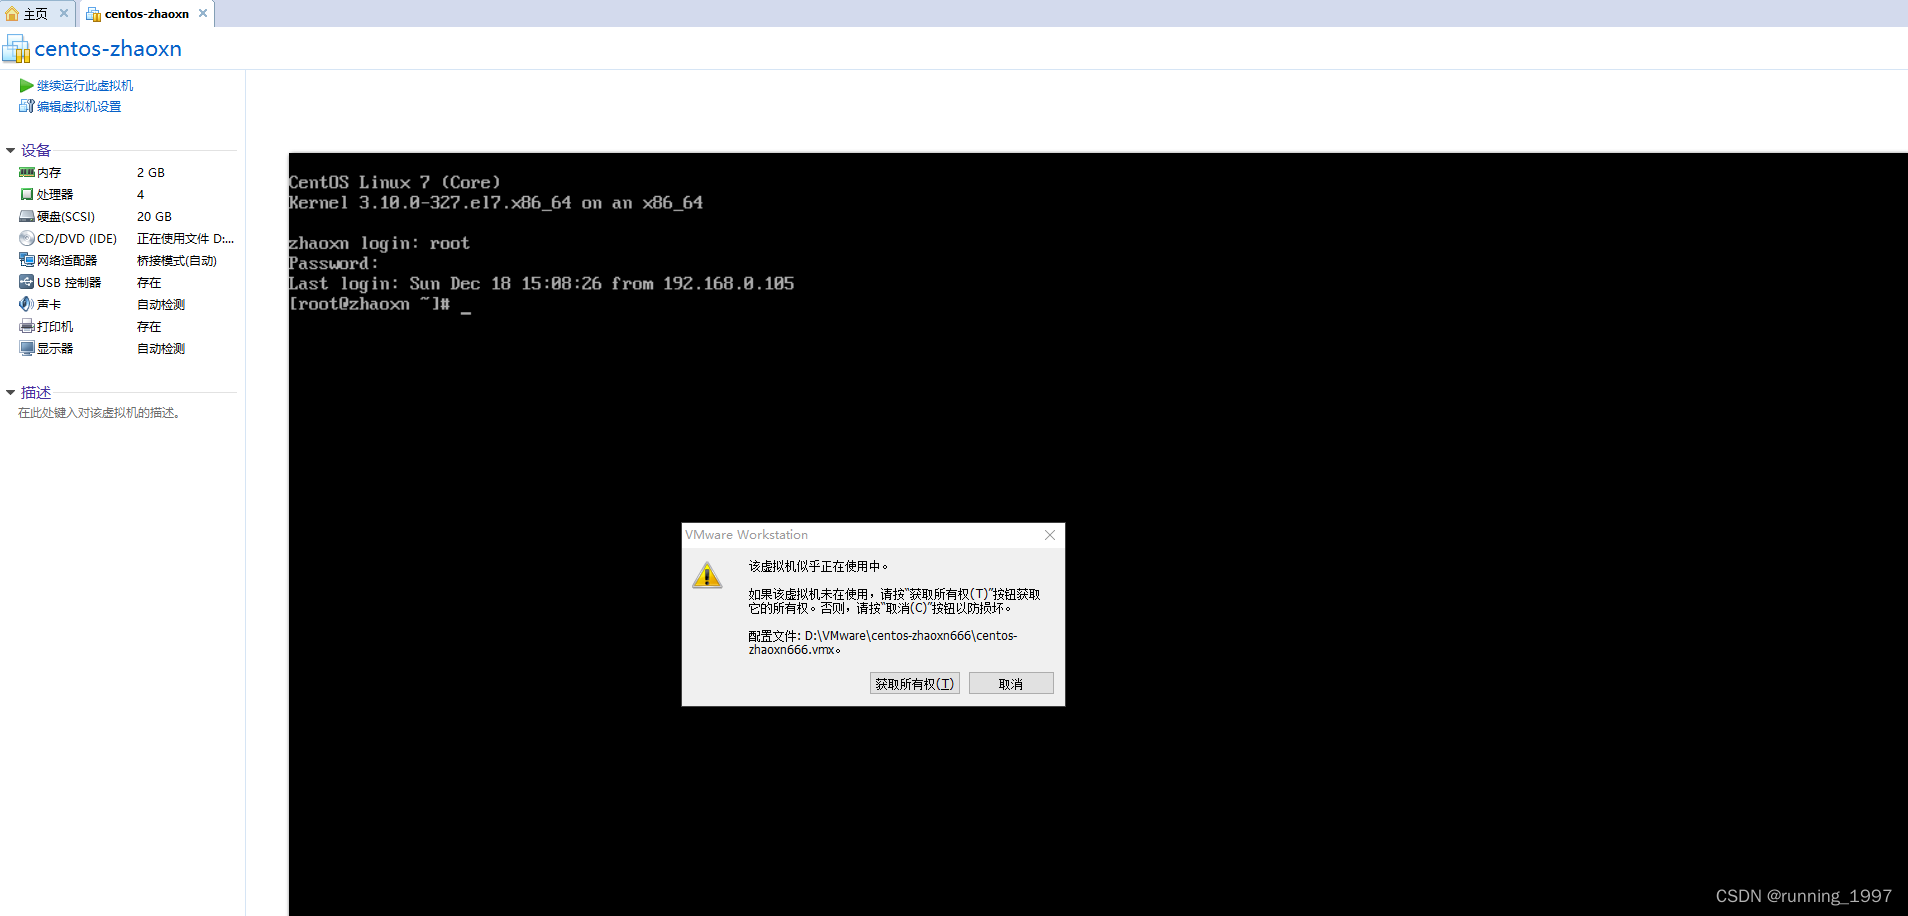The height and width of the screenshot is (916, 1908).
Task: Switch to the 主页 tab
Action: [36, 14]
